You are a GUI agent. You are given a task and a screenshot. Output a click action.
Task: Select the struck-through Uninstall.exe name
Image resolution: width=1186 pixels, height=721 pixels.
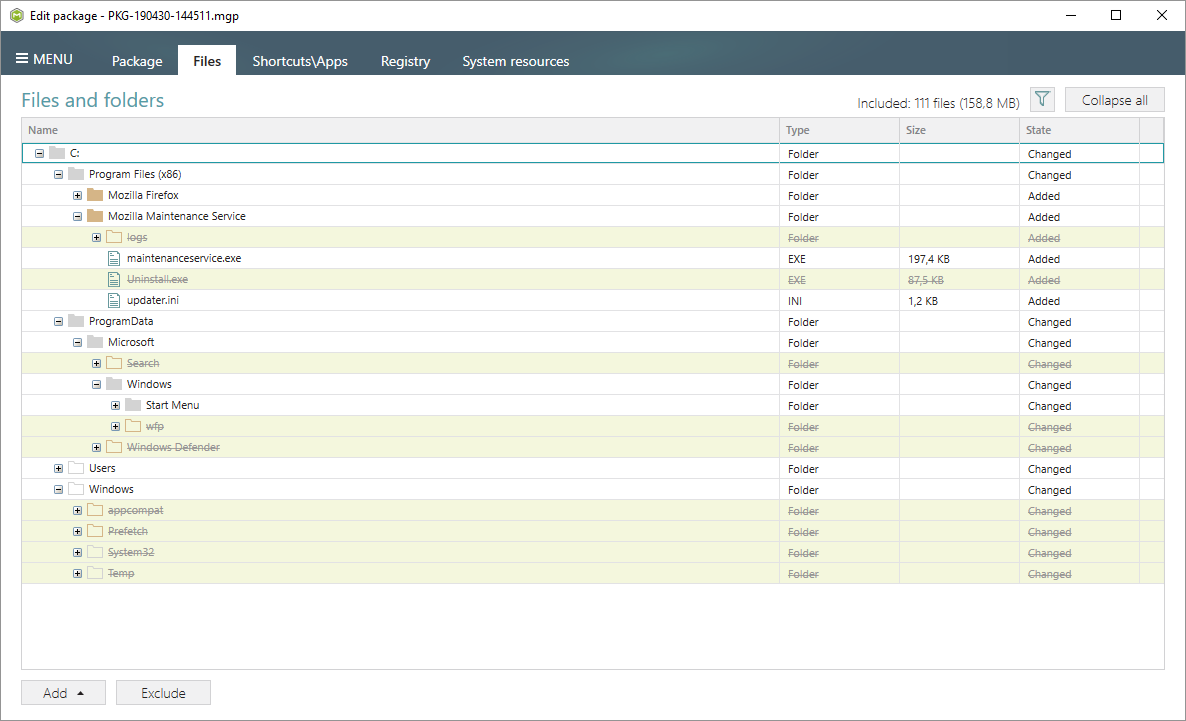pos(157,279)
